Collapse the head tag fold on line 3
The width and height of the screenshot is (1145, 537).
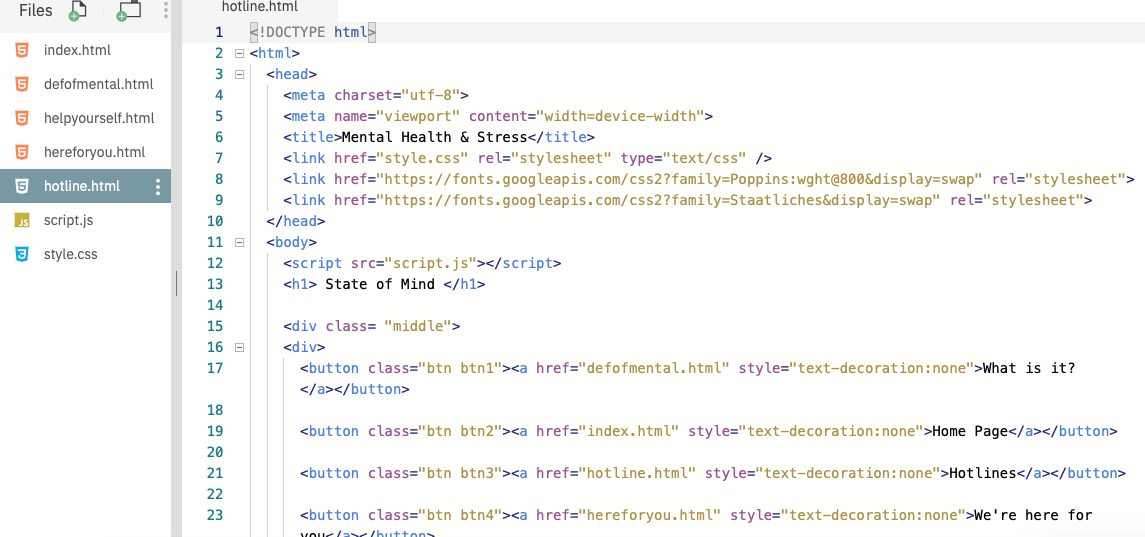238,74
